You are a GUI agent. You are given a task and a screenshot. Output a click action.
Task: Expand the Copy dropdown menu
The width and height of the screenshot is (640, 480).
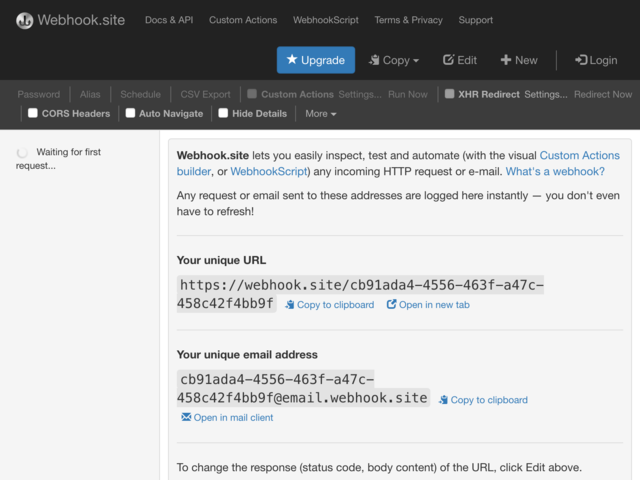pos(394,60)
